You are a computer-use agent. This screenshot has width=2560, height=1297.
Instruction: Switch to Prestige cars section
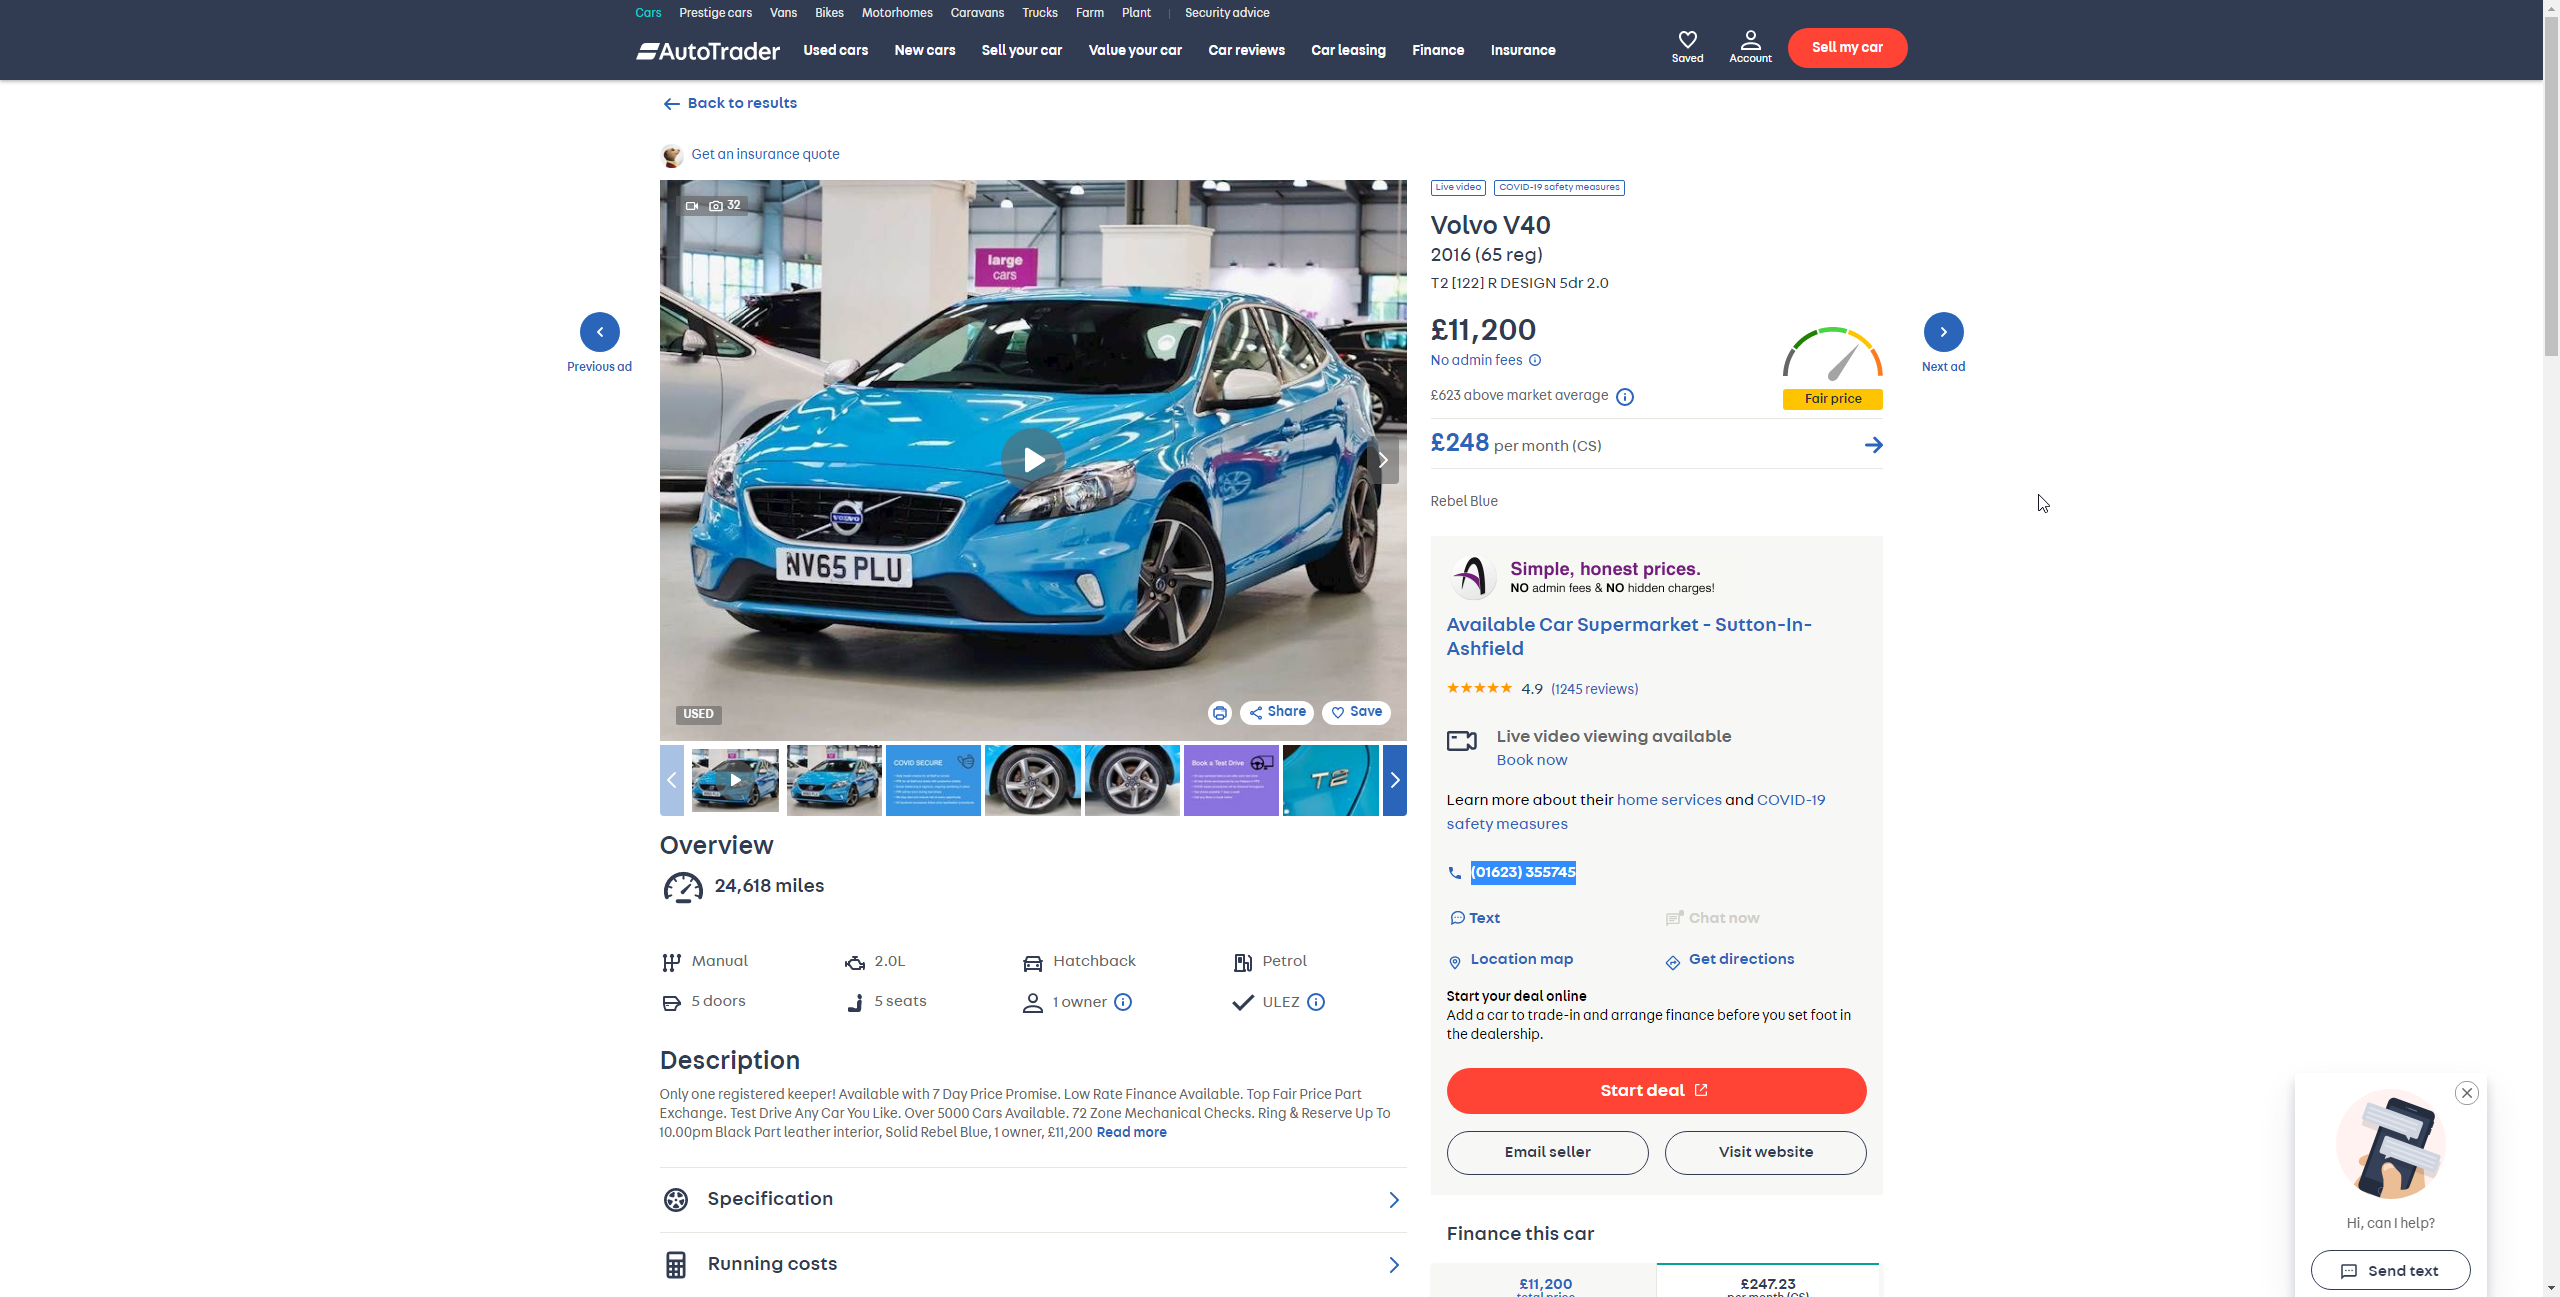[x=715, y=13]
